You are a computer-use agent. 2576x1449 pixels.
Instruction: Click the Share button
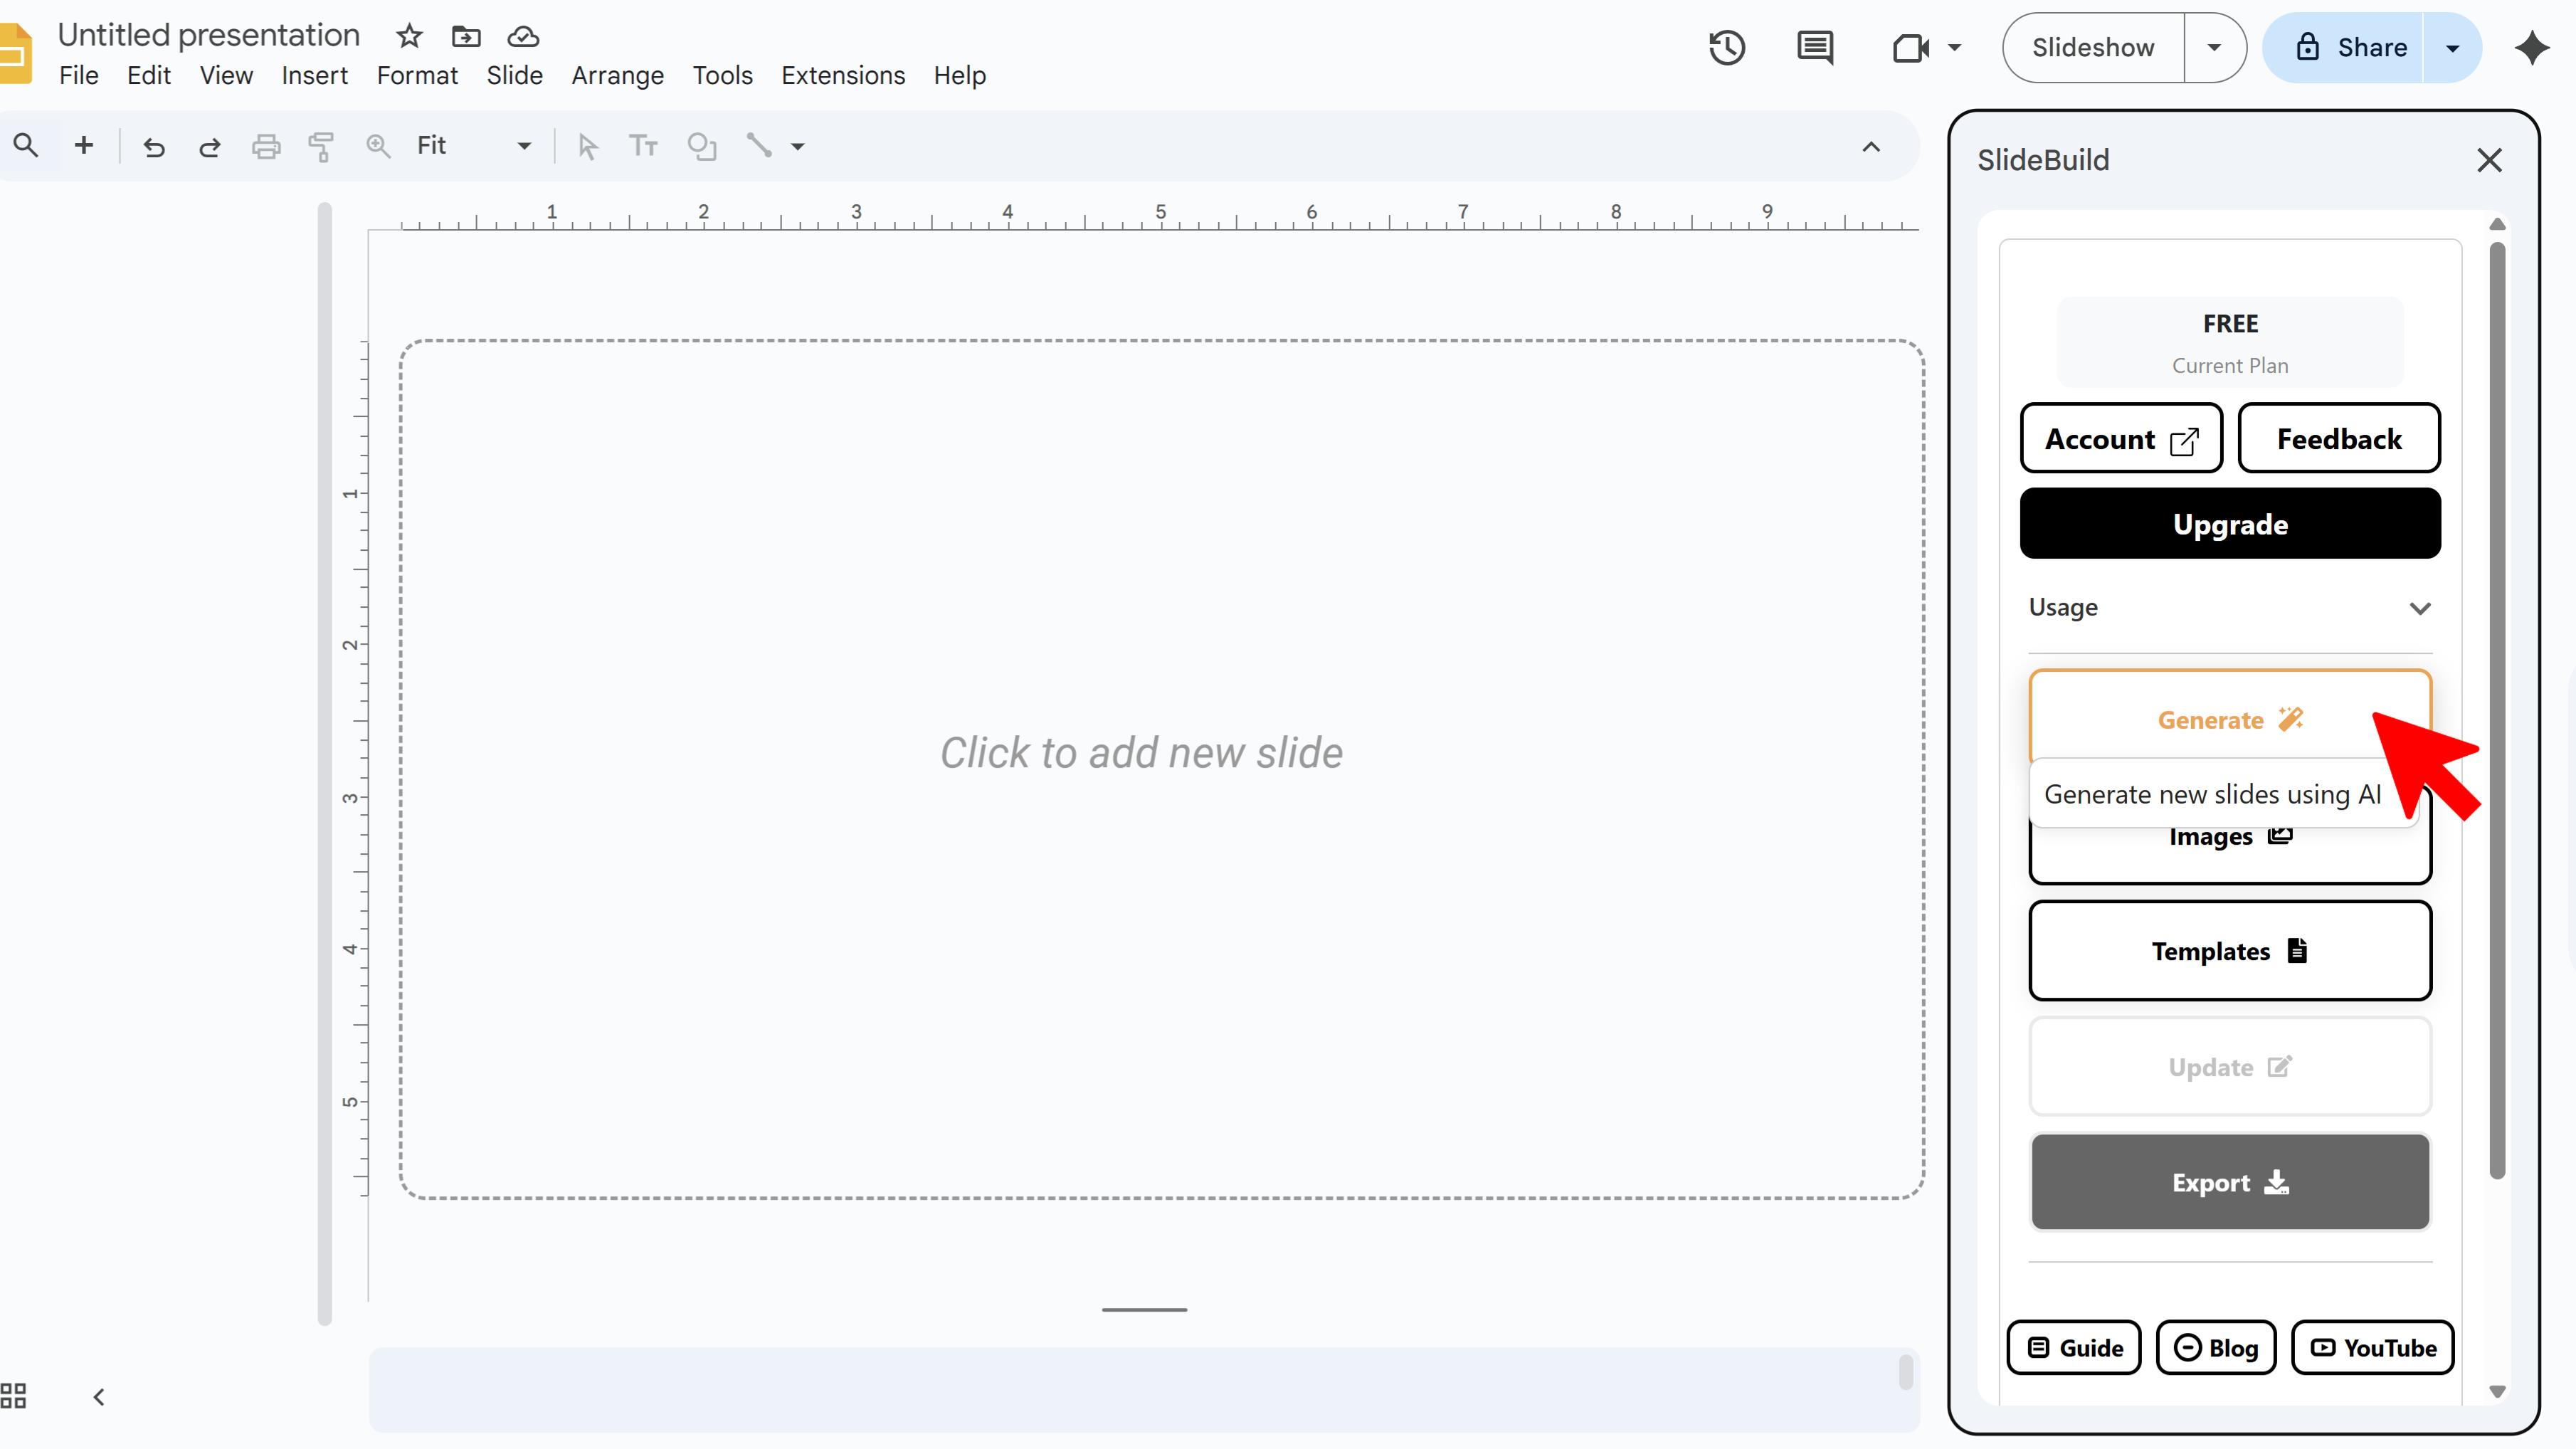(x=2343, y=48)
